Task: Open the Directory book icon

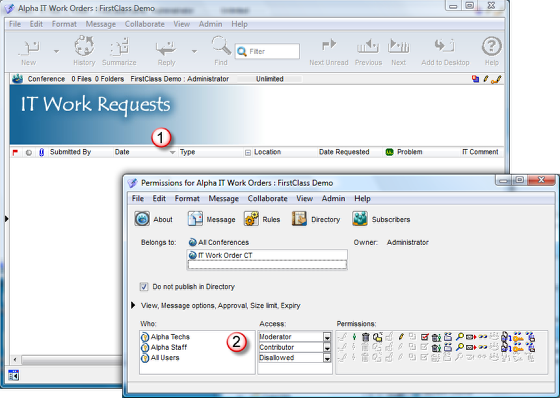Action: [x=299, y=219]
